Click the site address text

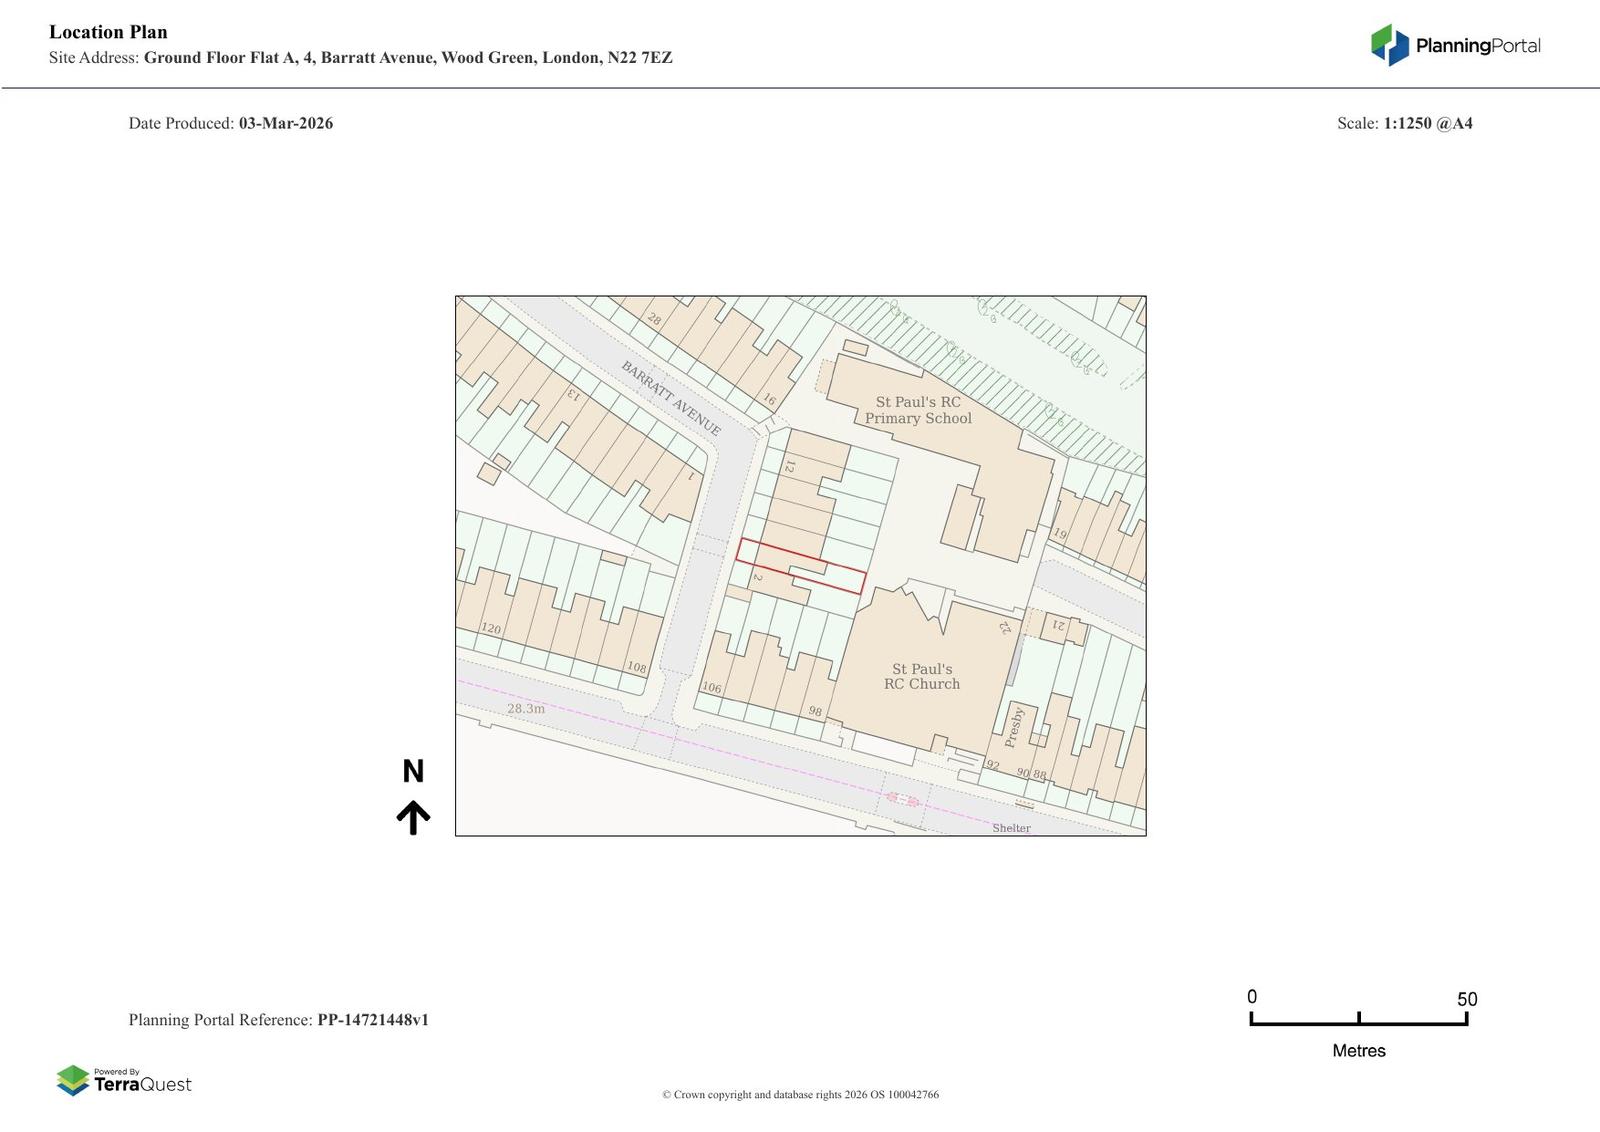pos(407,58)
